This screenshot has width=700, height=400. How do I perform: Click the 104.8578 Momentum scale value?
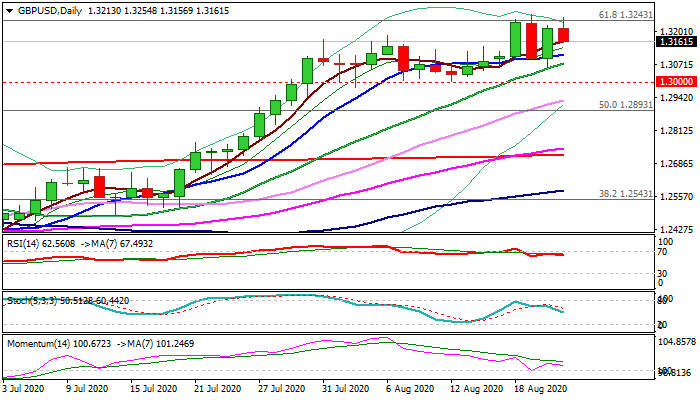[x=676, y=342]
